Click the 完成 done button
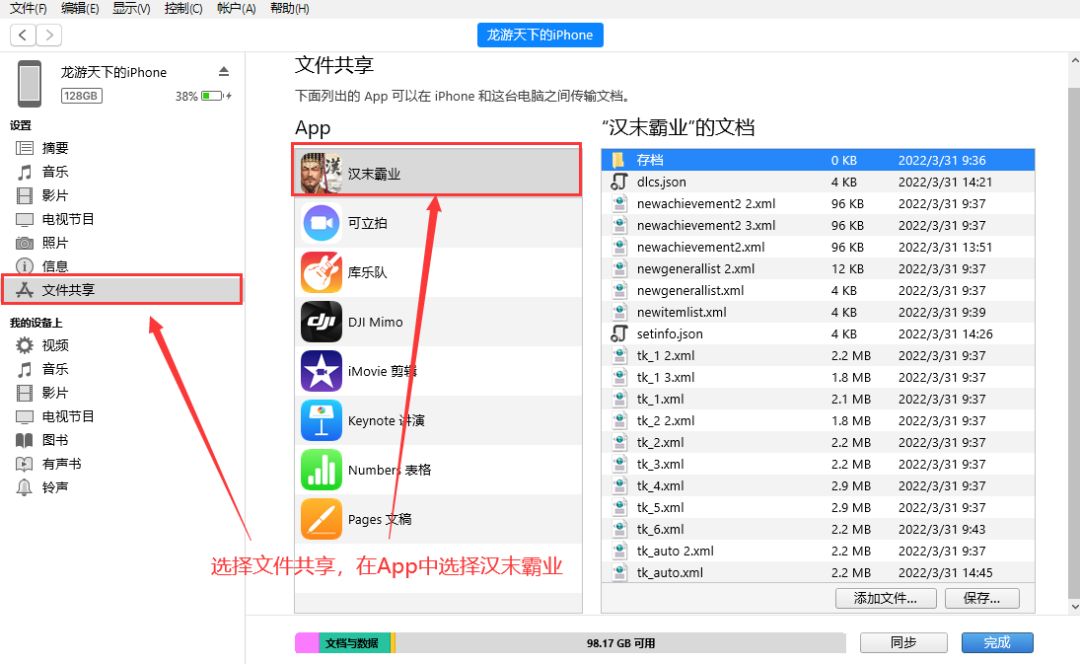 pyautogui.click(x=997, y=643)
